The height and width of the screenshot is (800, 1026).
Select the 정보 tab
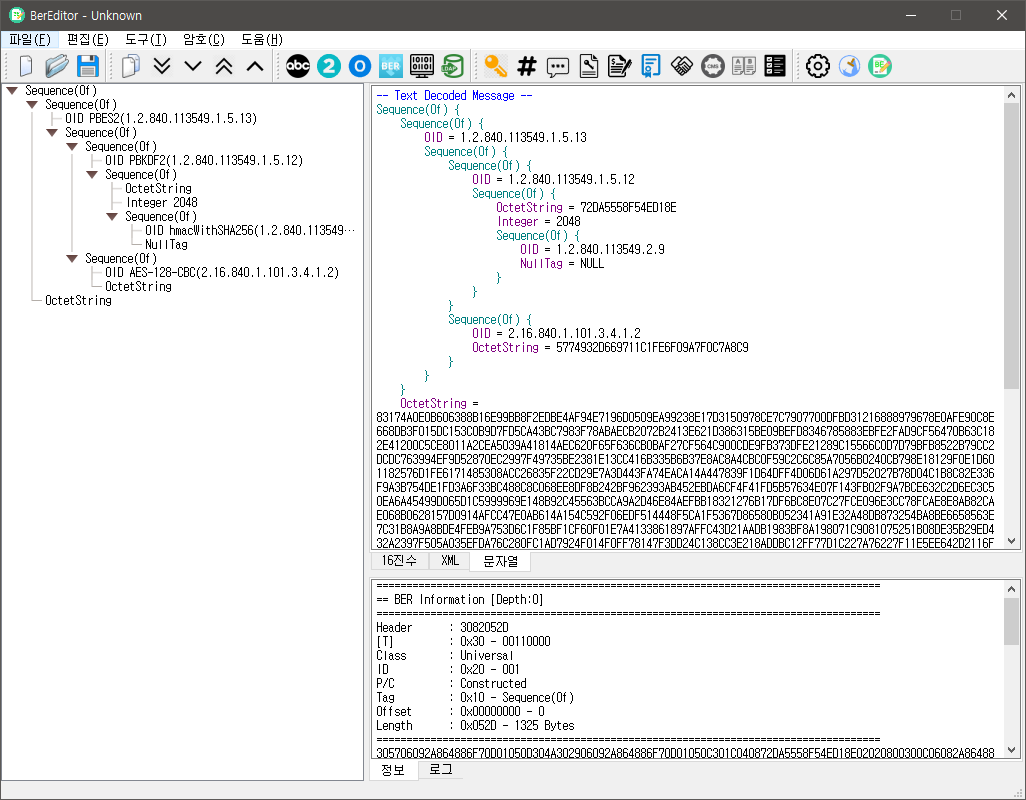pos(393,770)
